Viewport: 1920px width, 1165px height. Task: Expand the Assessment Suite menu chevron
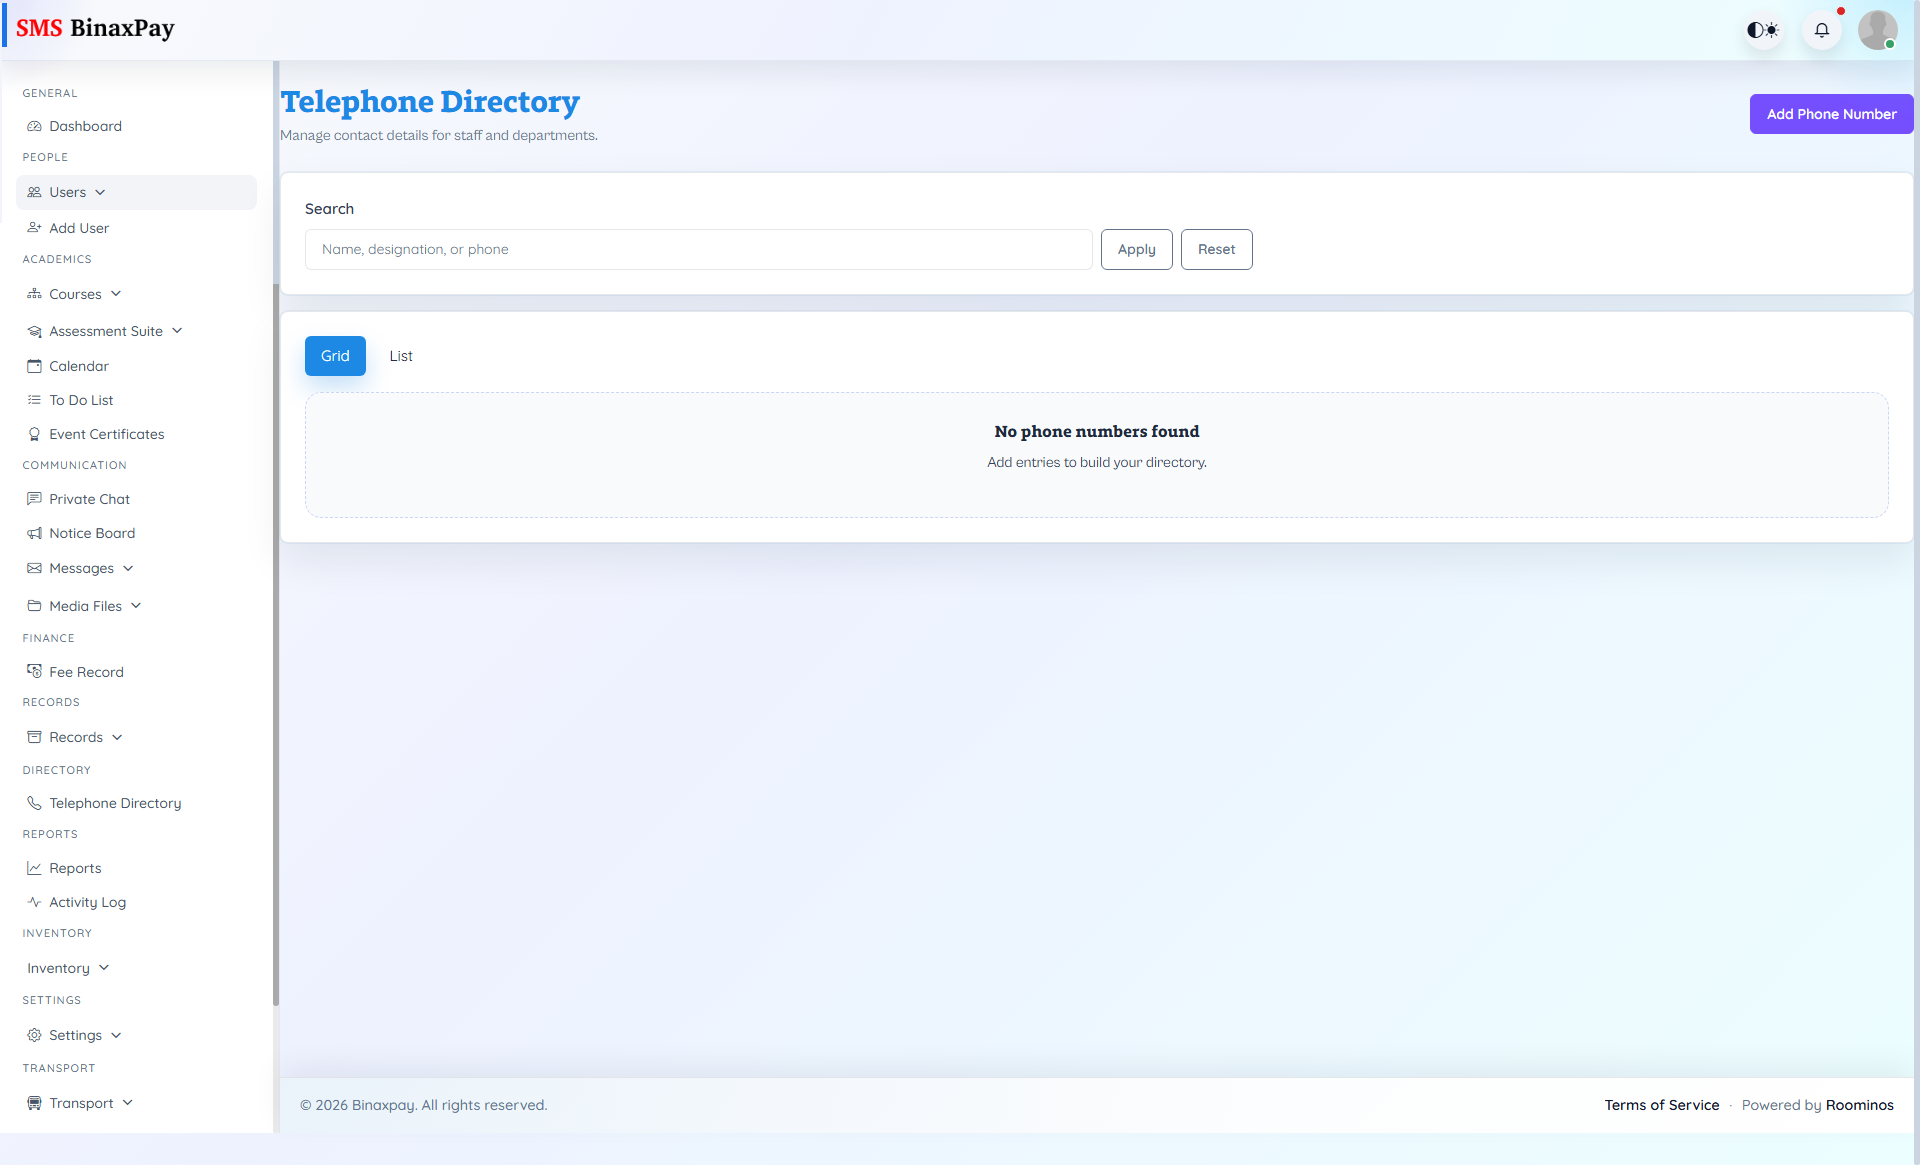click(177, 331)
